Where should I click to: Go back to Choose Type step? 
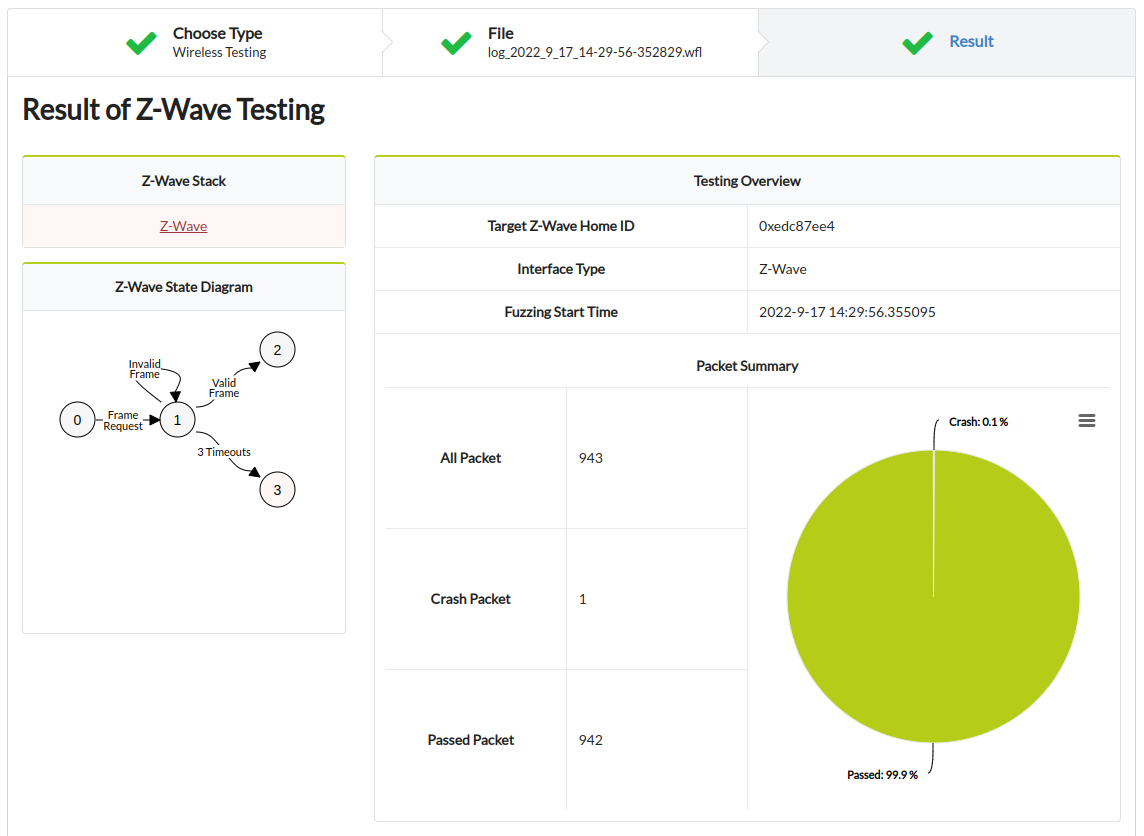218,42
